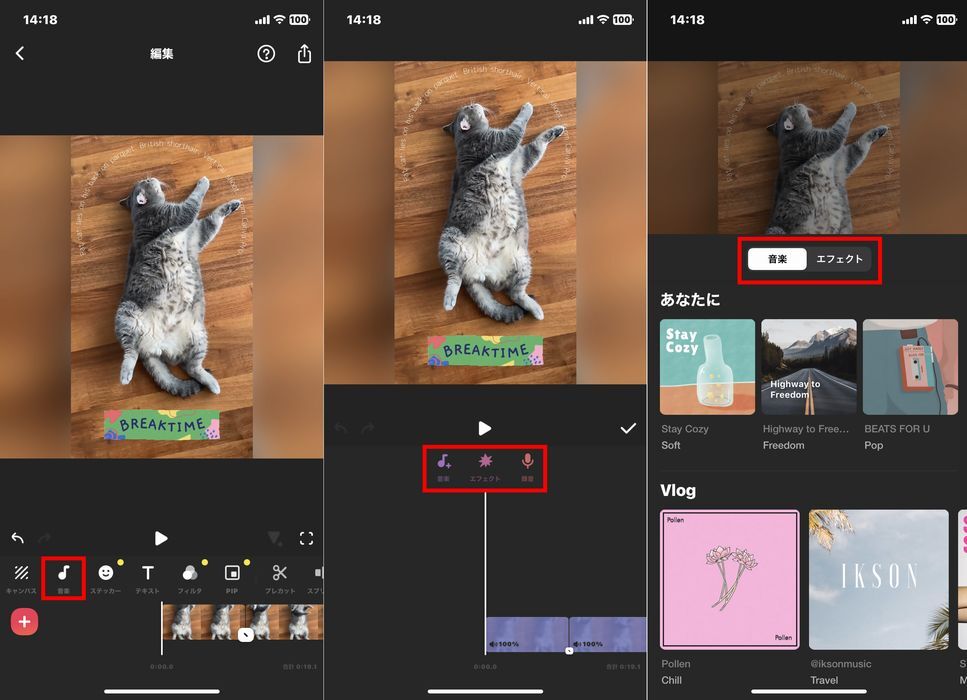Tap the プレカット scissors tool
Viewport: 967px width, 700px height.
point(279,577)
